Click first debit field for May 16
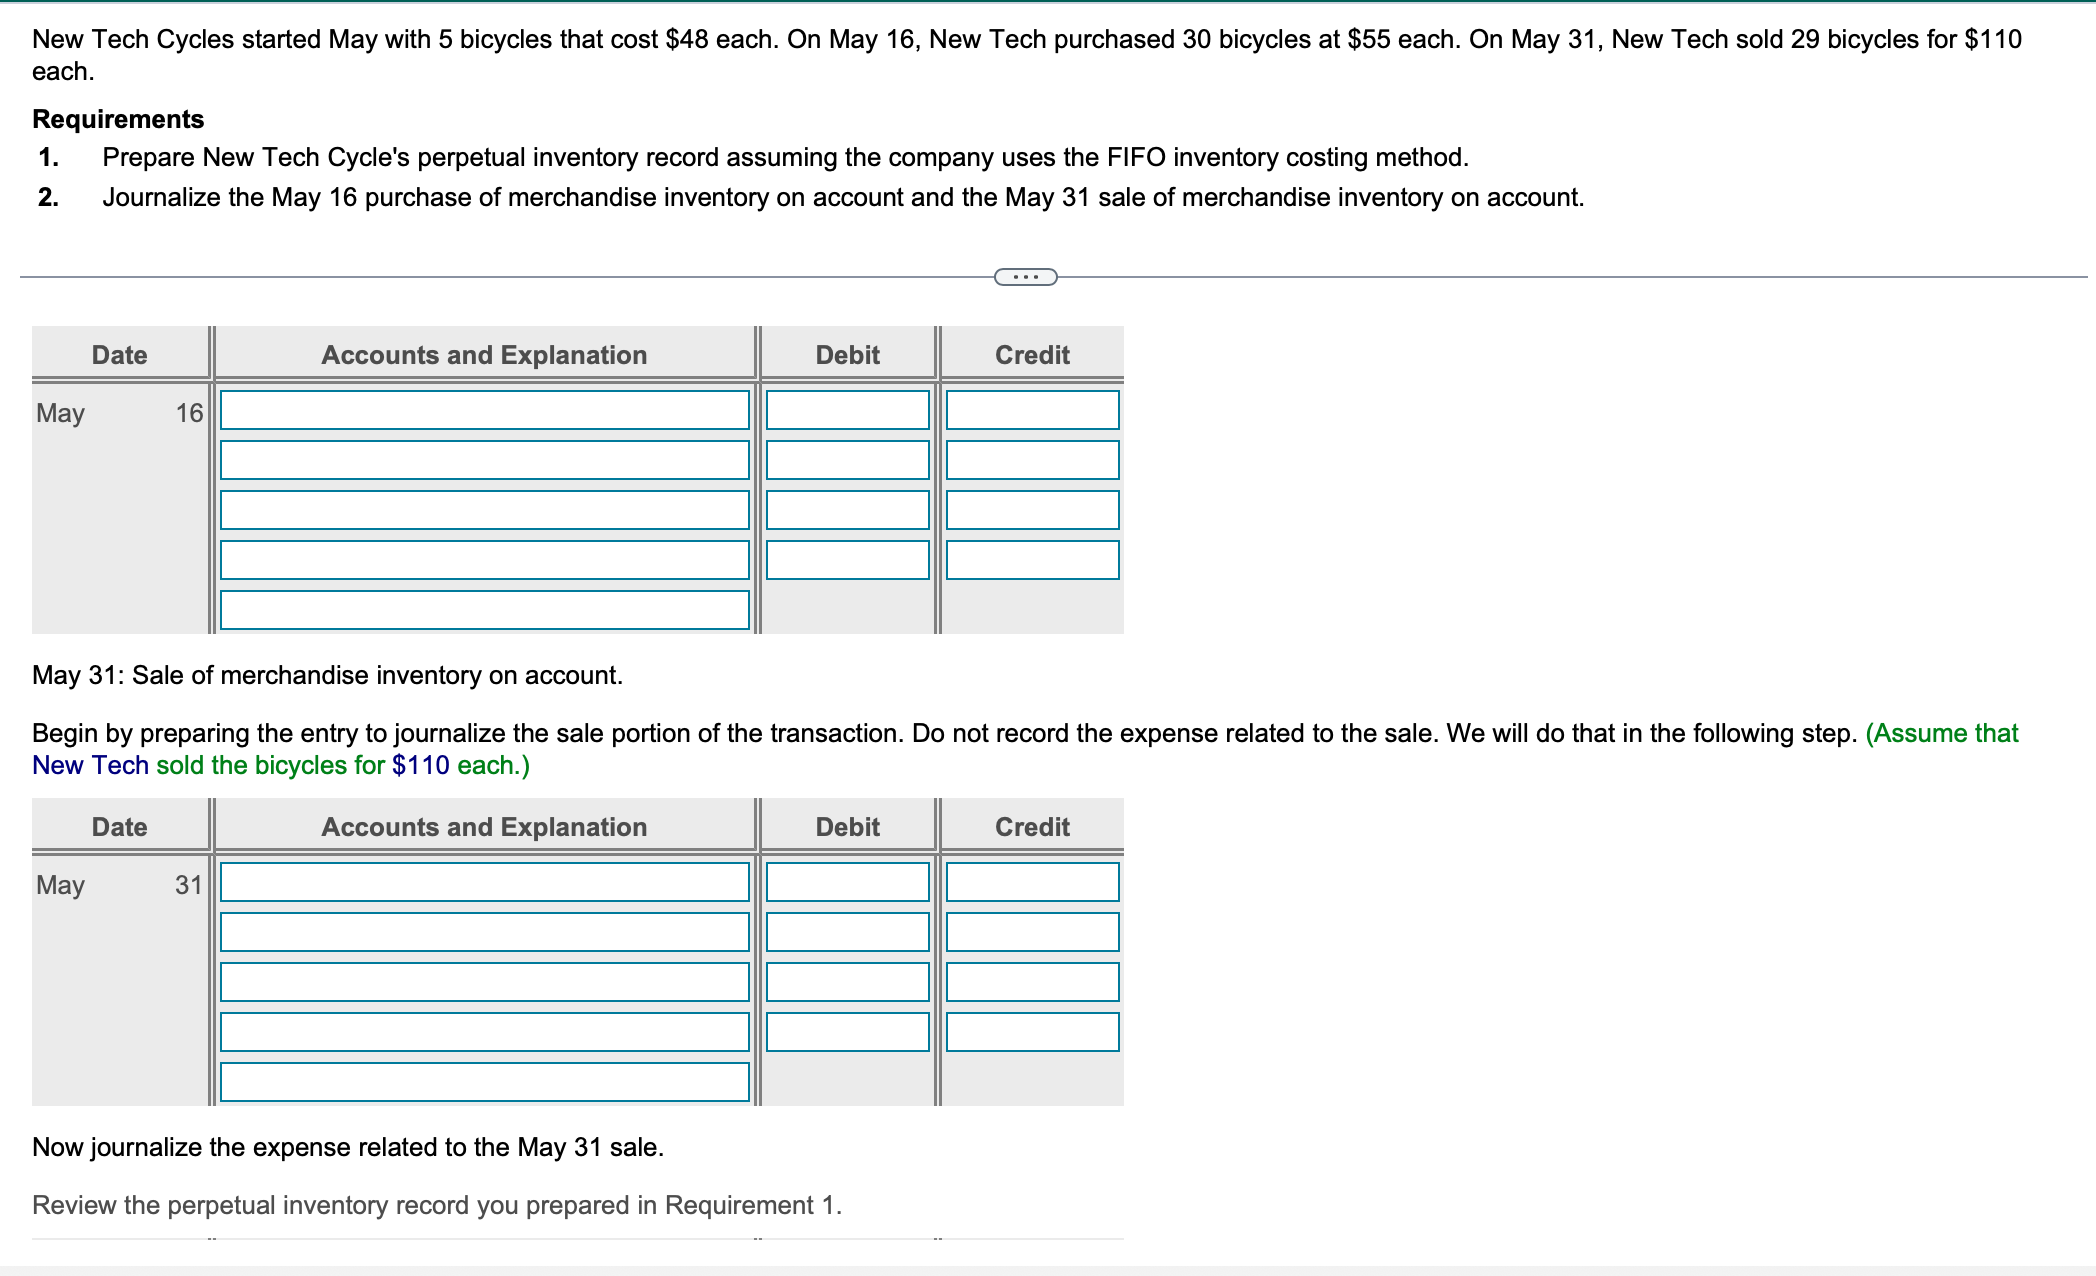The width and height of the screenshot is (2096, 1276). tap(847, 410)
